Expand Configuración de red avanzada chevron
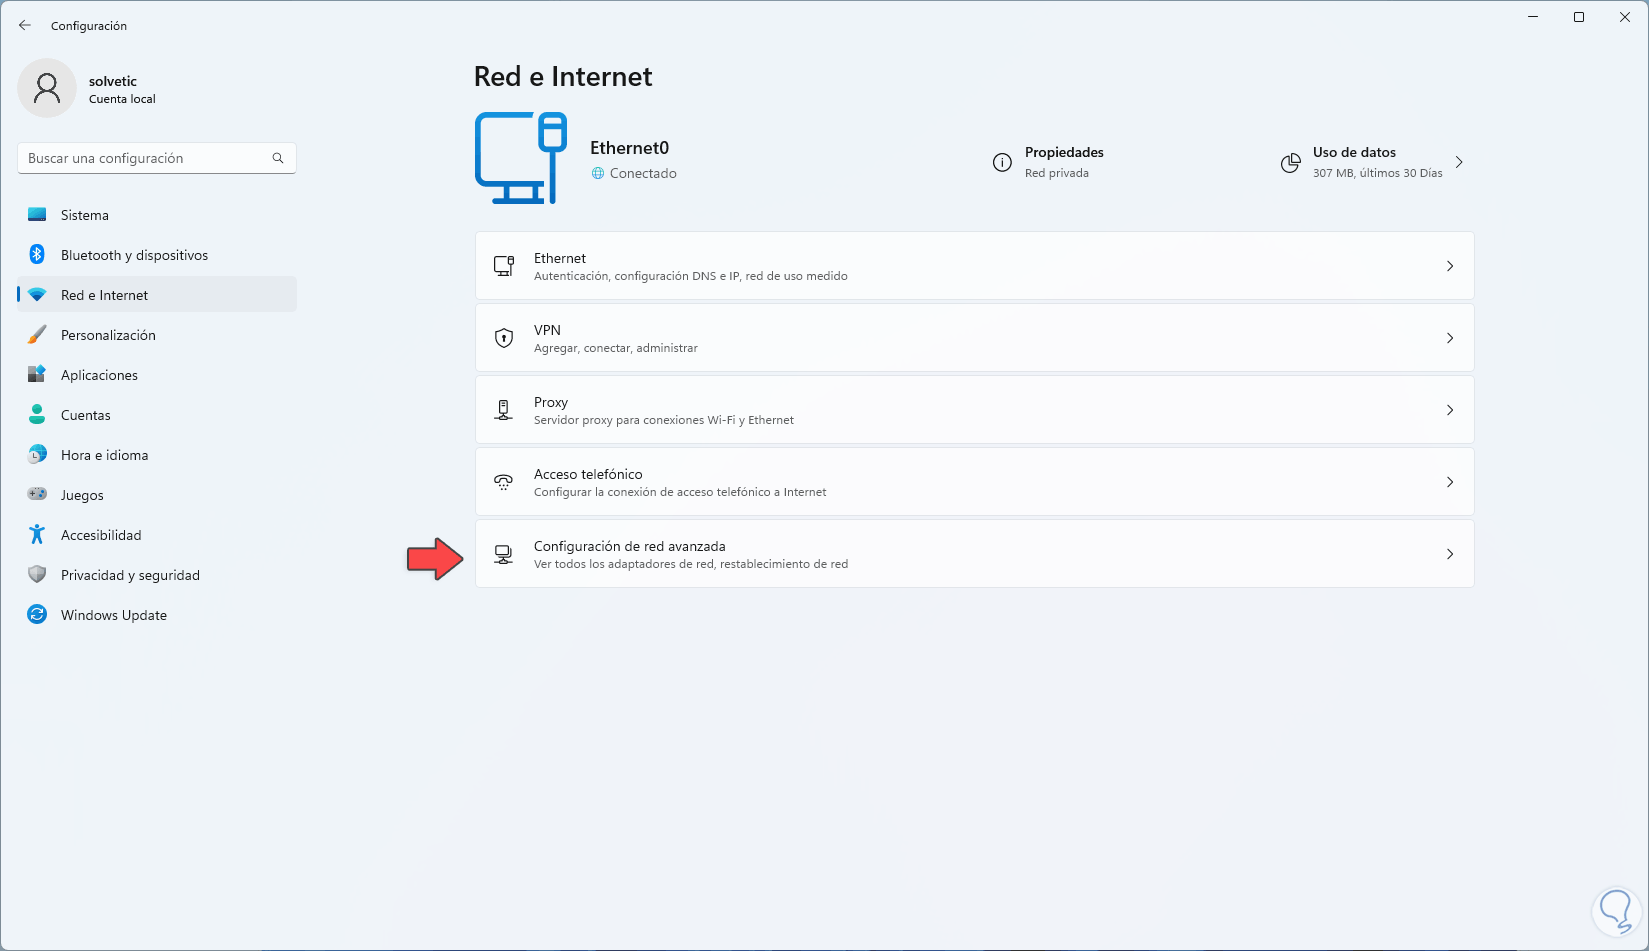Viewport: 1649px width, 951px height. tap(1450, 554)
